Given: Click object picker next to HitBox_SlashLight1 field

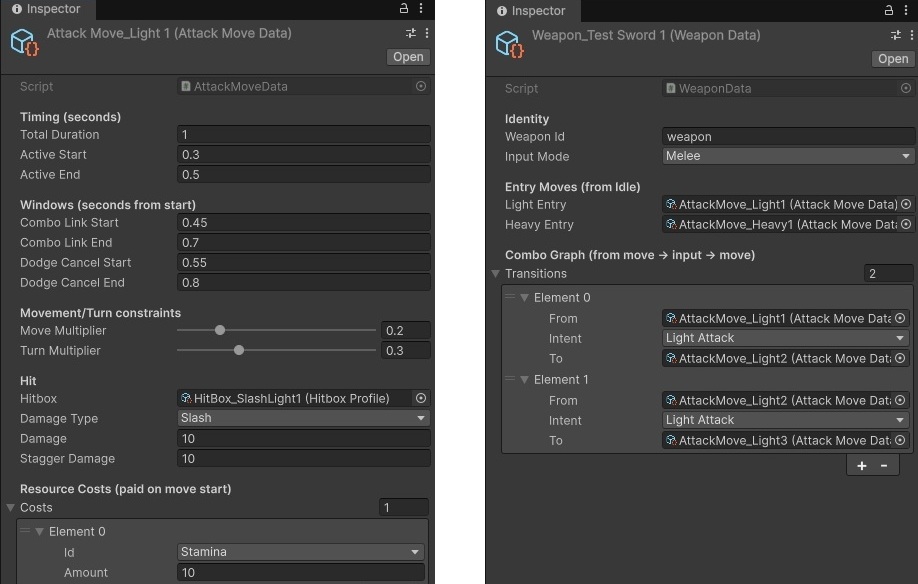Looking at the screenshot, I should point(421,398).
